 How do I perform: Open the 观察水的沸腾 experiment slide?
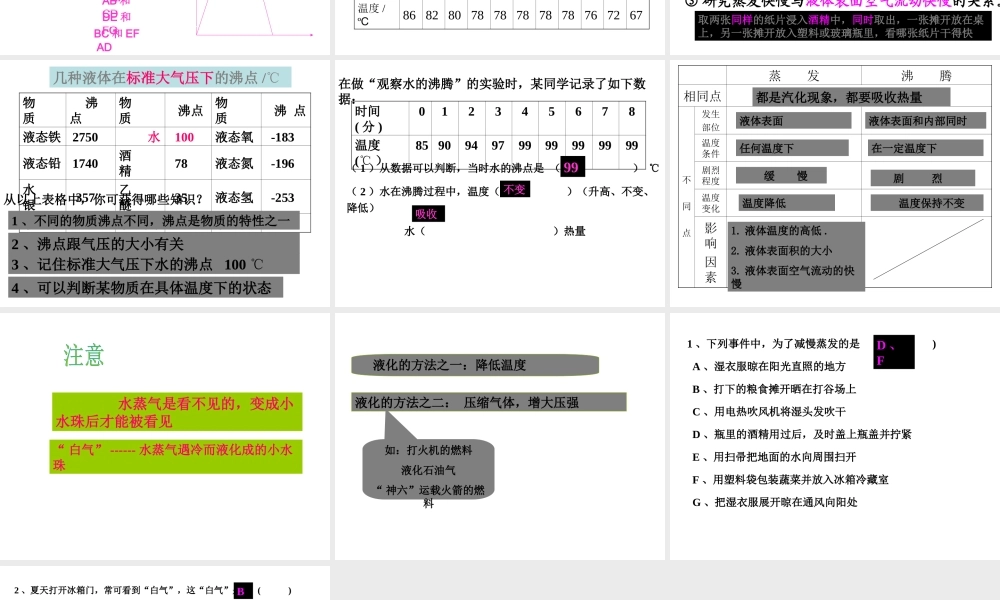click(x=499, y=184)
